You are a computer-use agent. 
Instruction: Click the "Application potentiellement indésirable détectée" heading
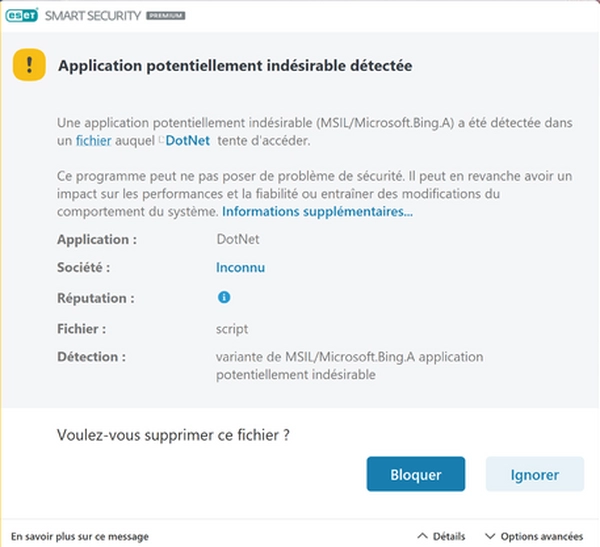(x=236, y=66)
